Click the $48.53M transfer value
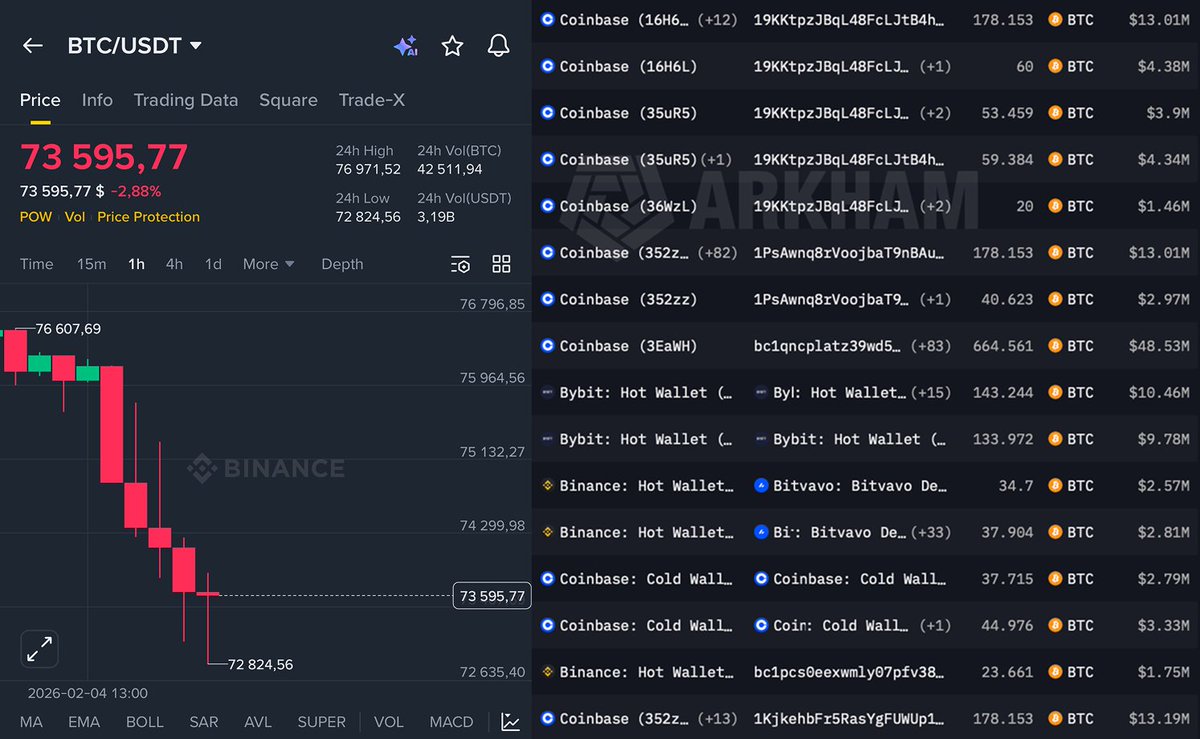1200x739 pixels. [1159, 346]
